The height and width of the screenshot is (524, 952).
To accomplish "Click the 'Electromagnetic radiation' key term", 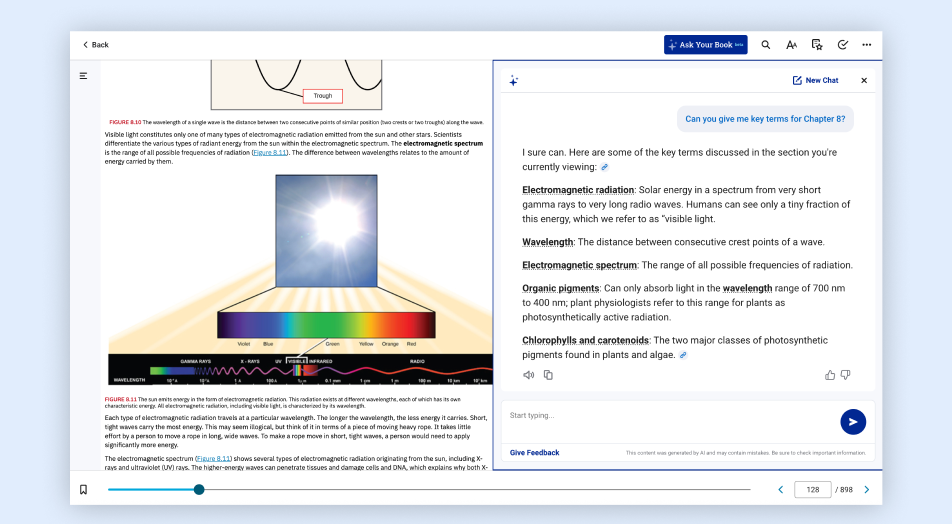I will [x=578, y=190].
